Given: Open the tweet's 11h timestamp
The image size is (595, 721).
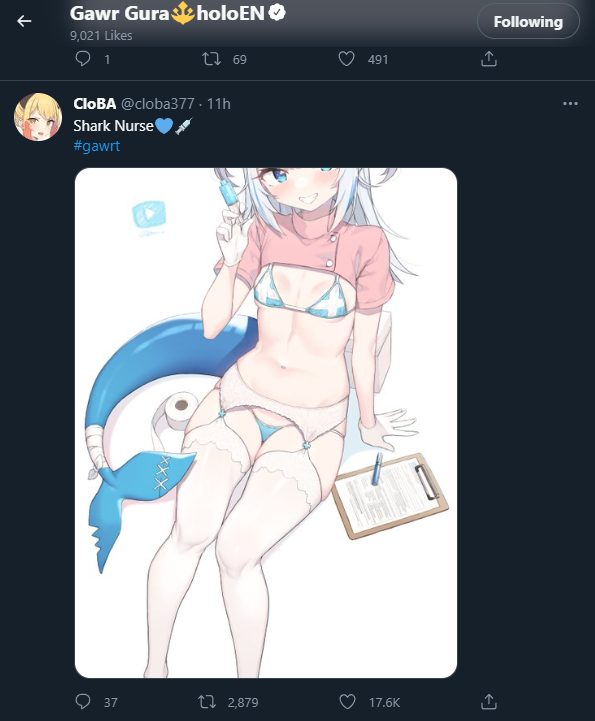Looking at the screenshot, I should tap(218, 104).
